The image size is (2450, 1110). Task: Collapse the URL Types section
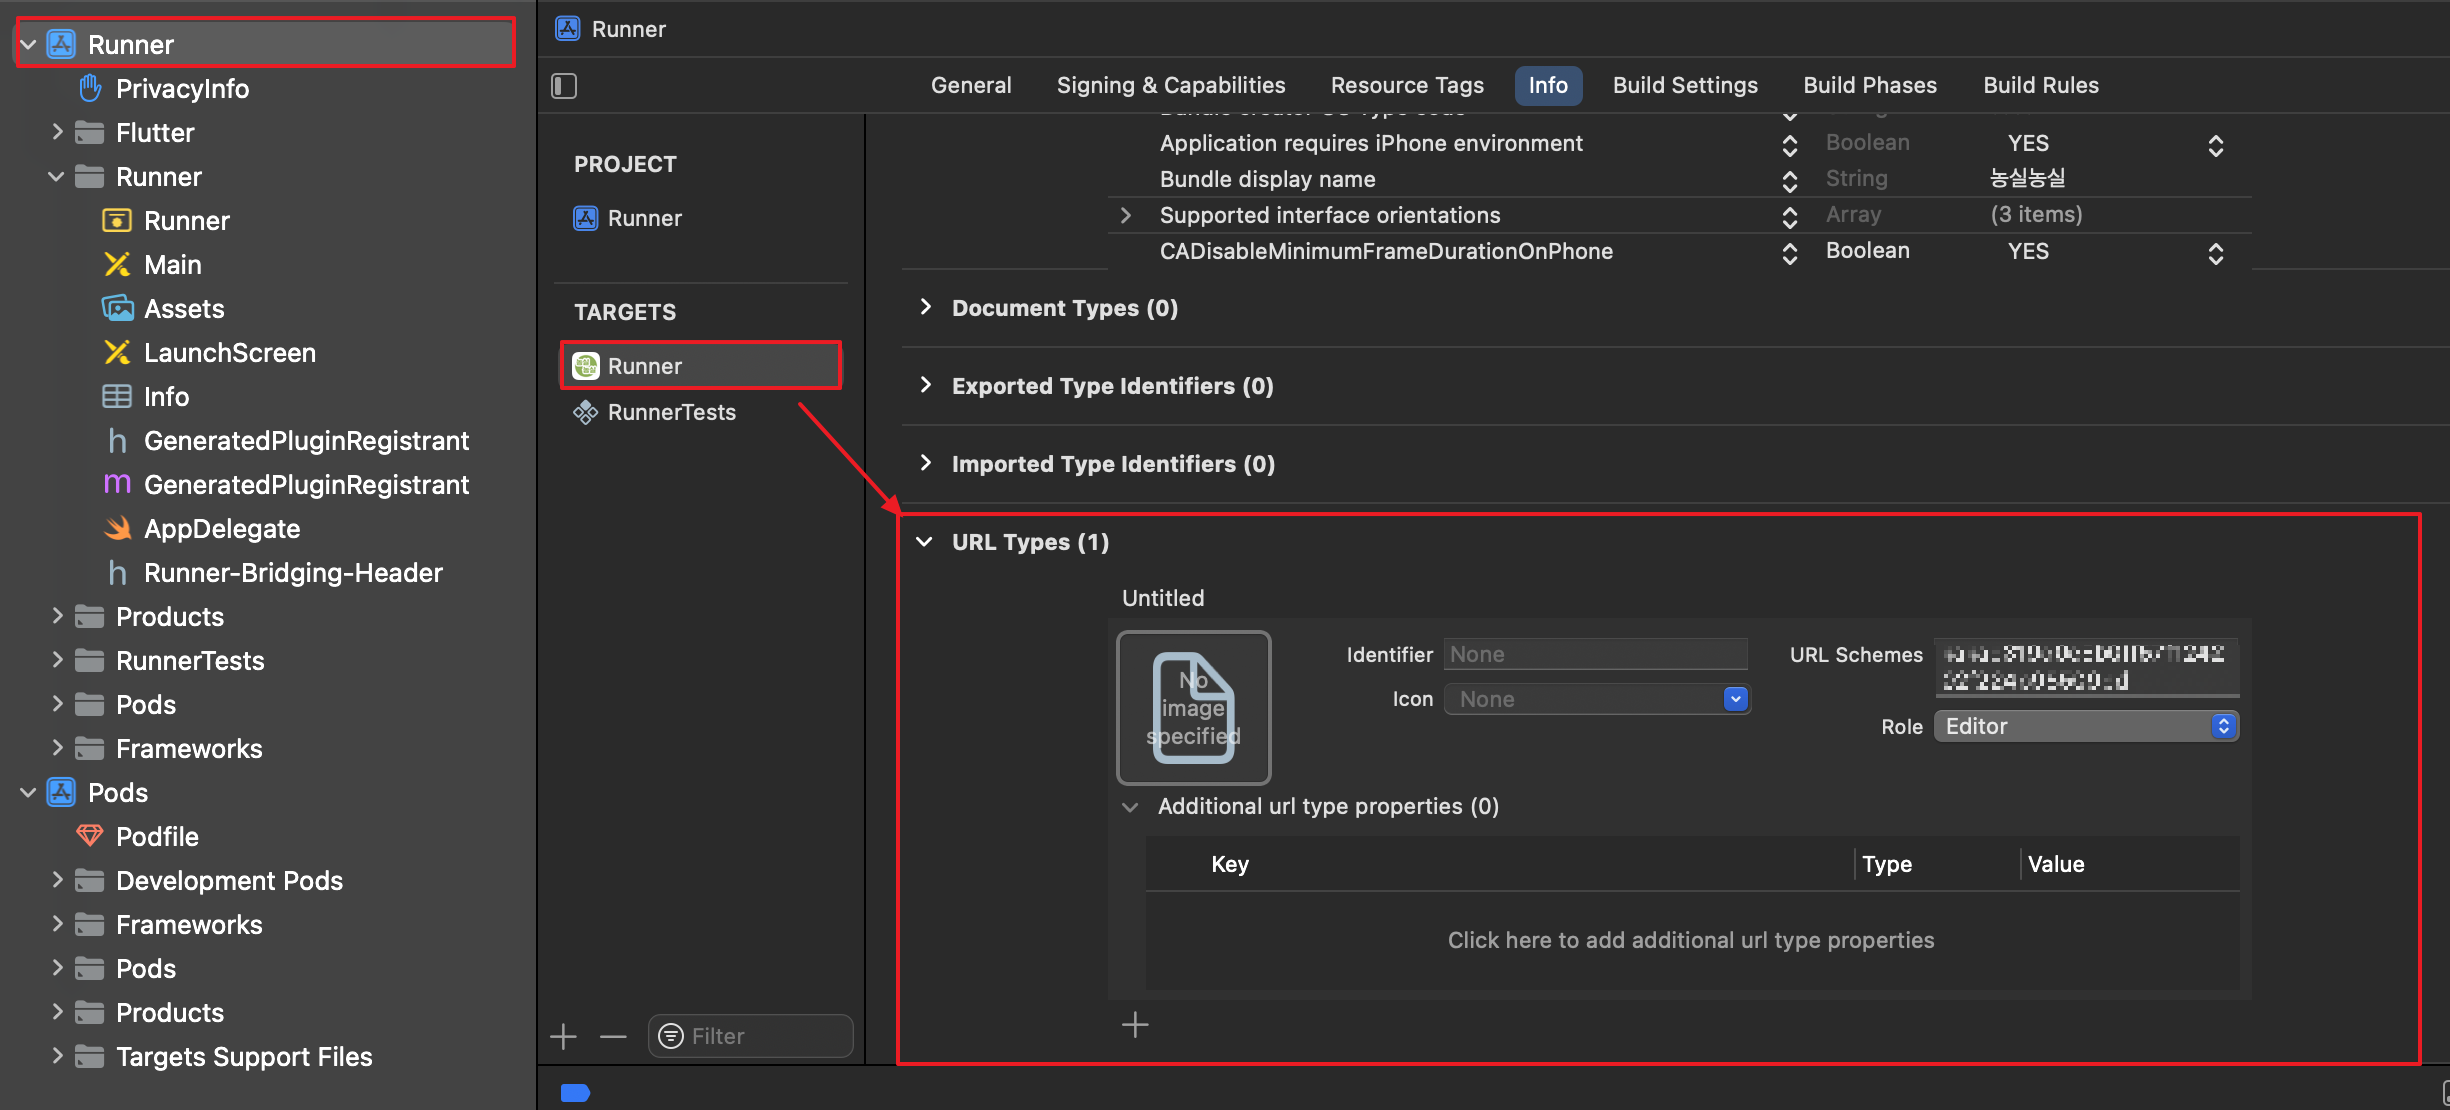[x=925, y=542]
